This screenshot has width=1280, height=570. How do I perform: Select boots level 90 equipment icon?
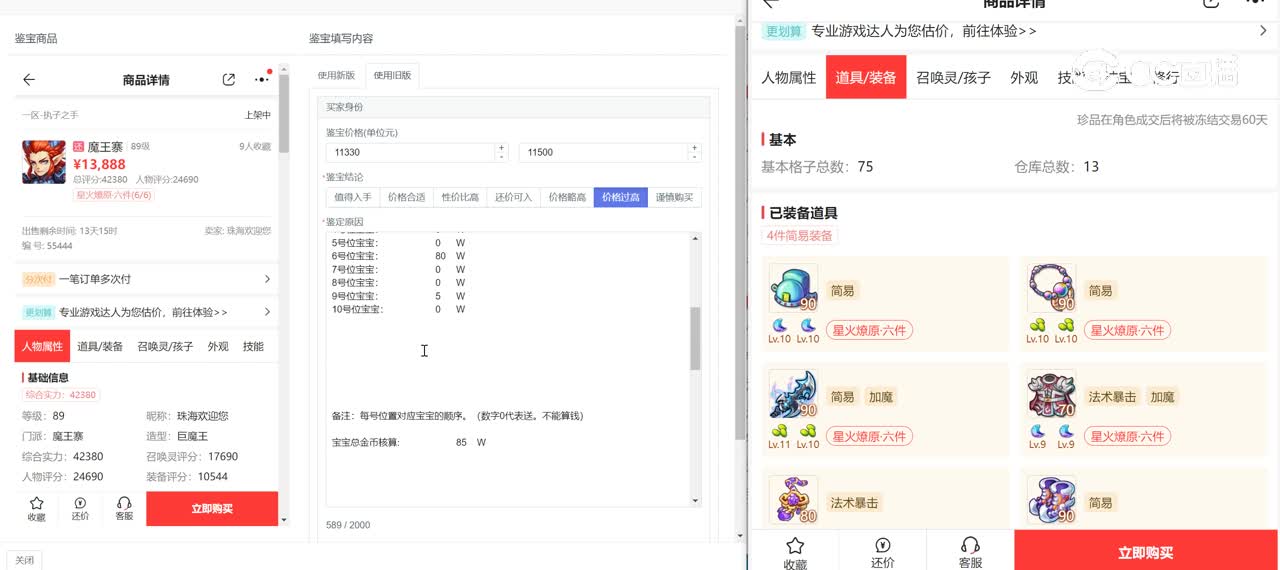pos(1052,500)
